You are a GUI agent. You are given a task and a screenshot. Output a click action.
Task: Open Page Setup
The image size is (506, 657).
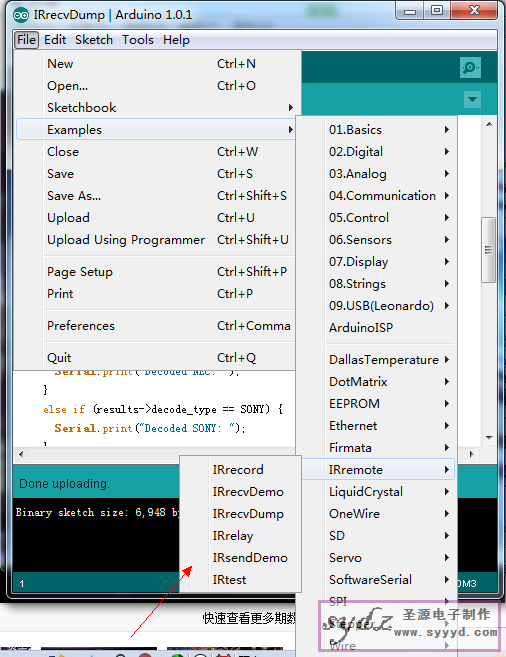pyautogui.click(x=155, y=272)
